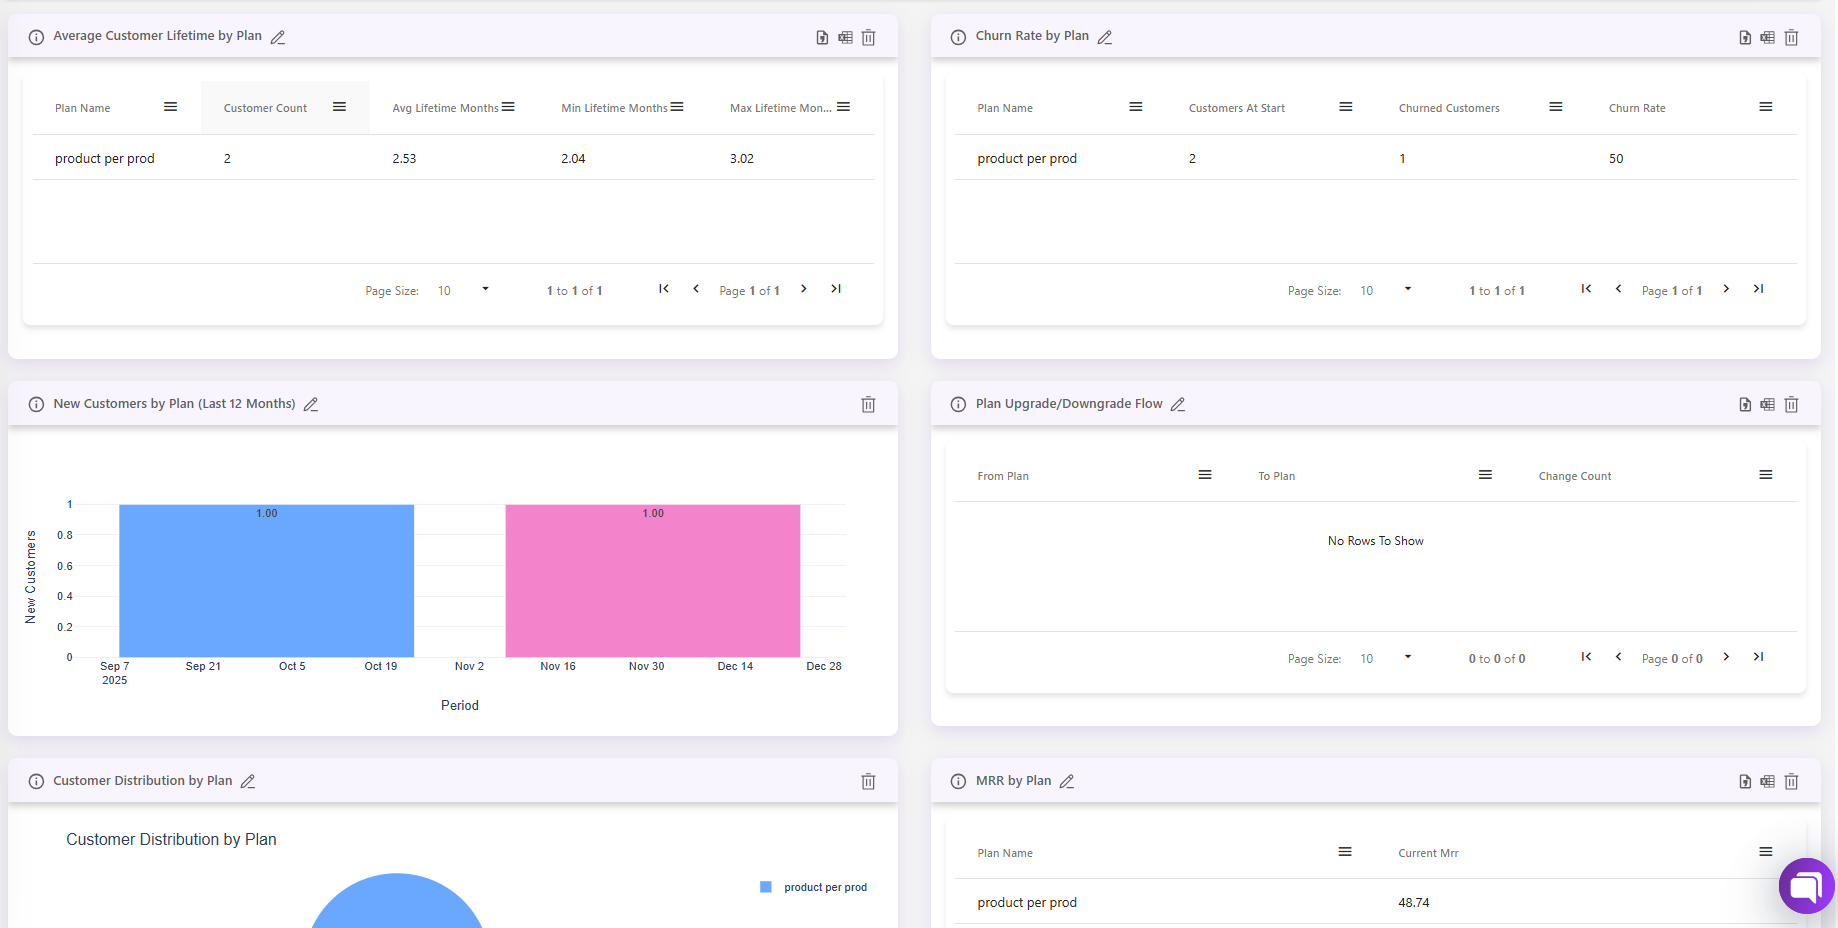Toggle the product per prod legend swatch

click(x=766, y=887)
